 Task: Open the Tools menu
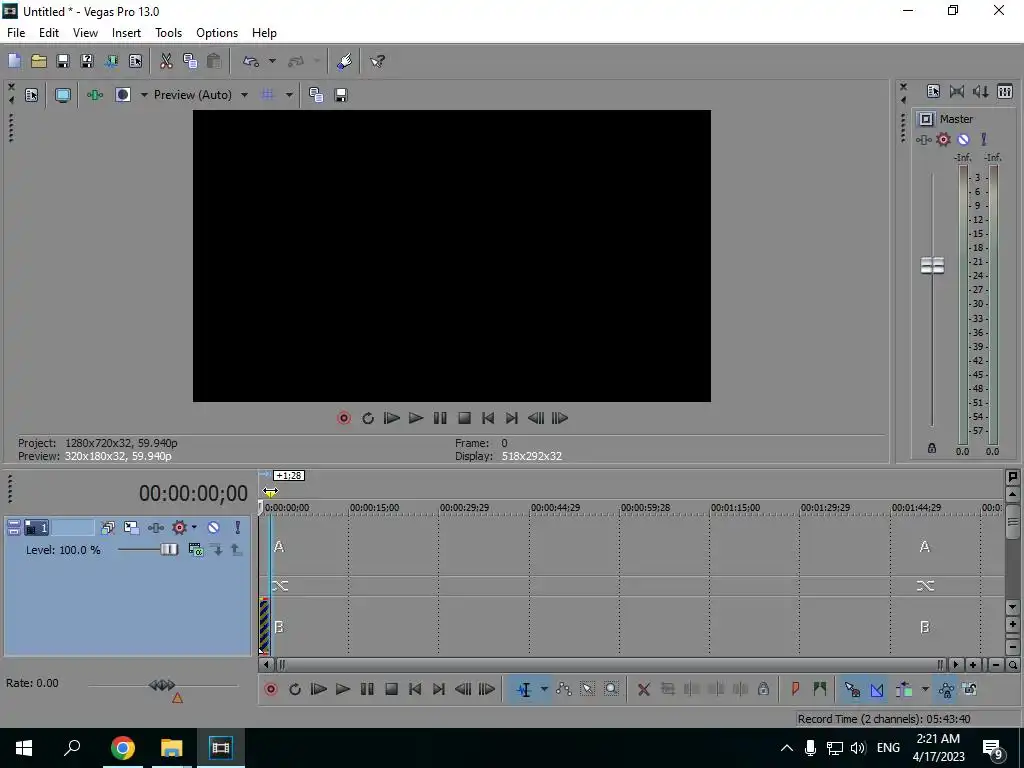168,33
